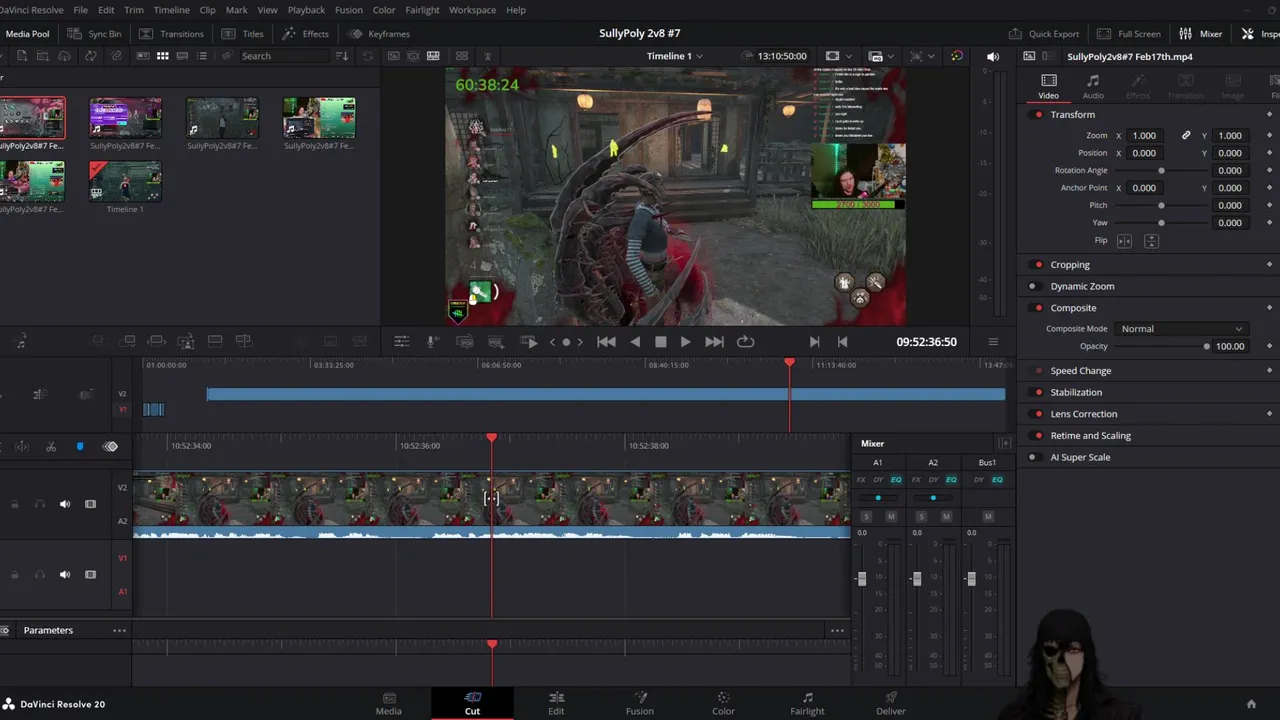The image size is (1280, 720).
Task: Open project manager home icon
Action: [1250, 704]
